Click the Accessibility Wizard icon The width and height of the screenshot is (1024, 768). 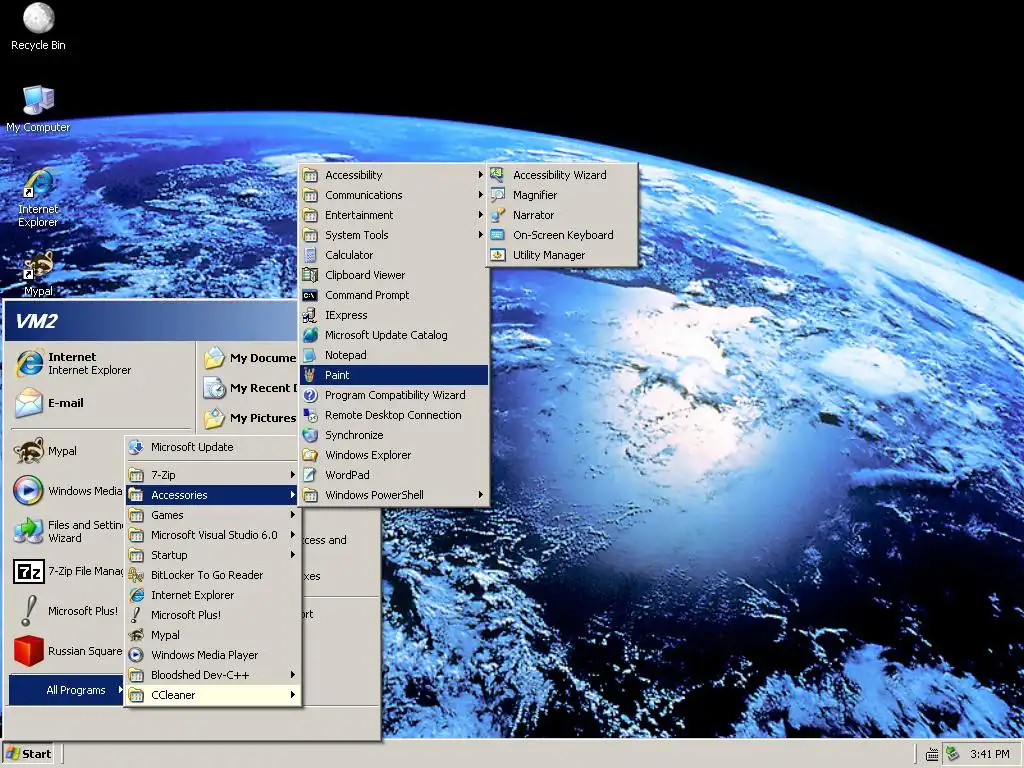[x=498, y=174]
